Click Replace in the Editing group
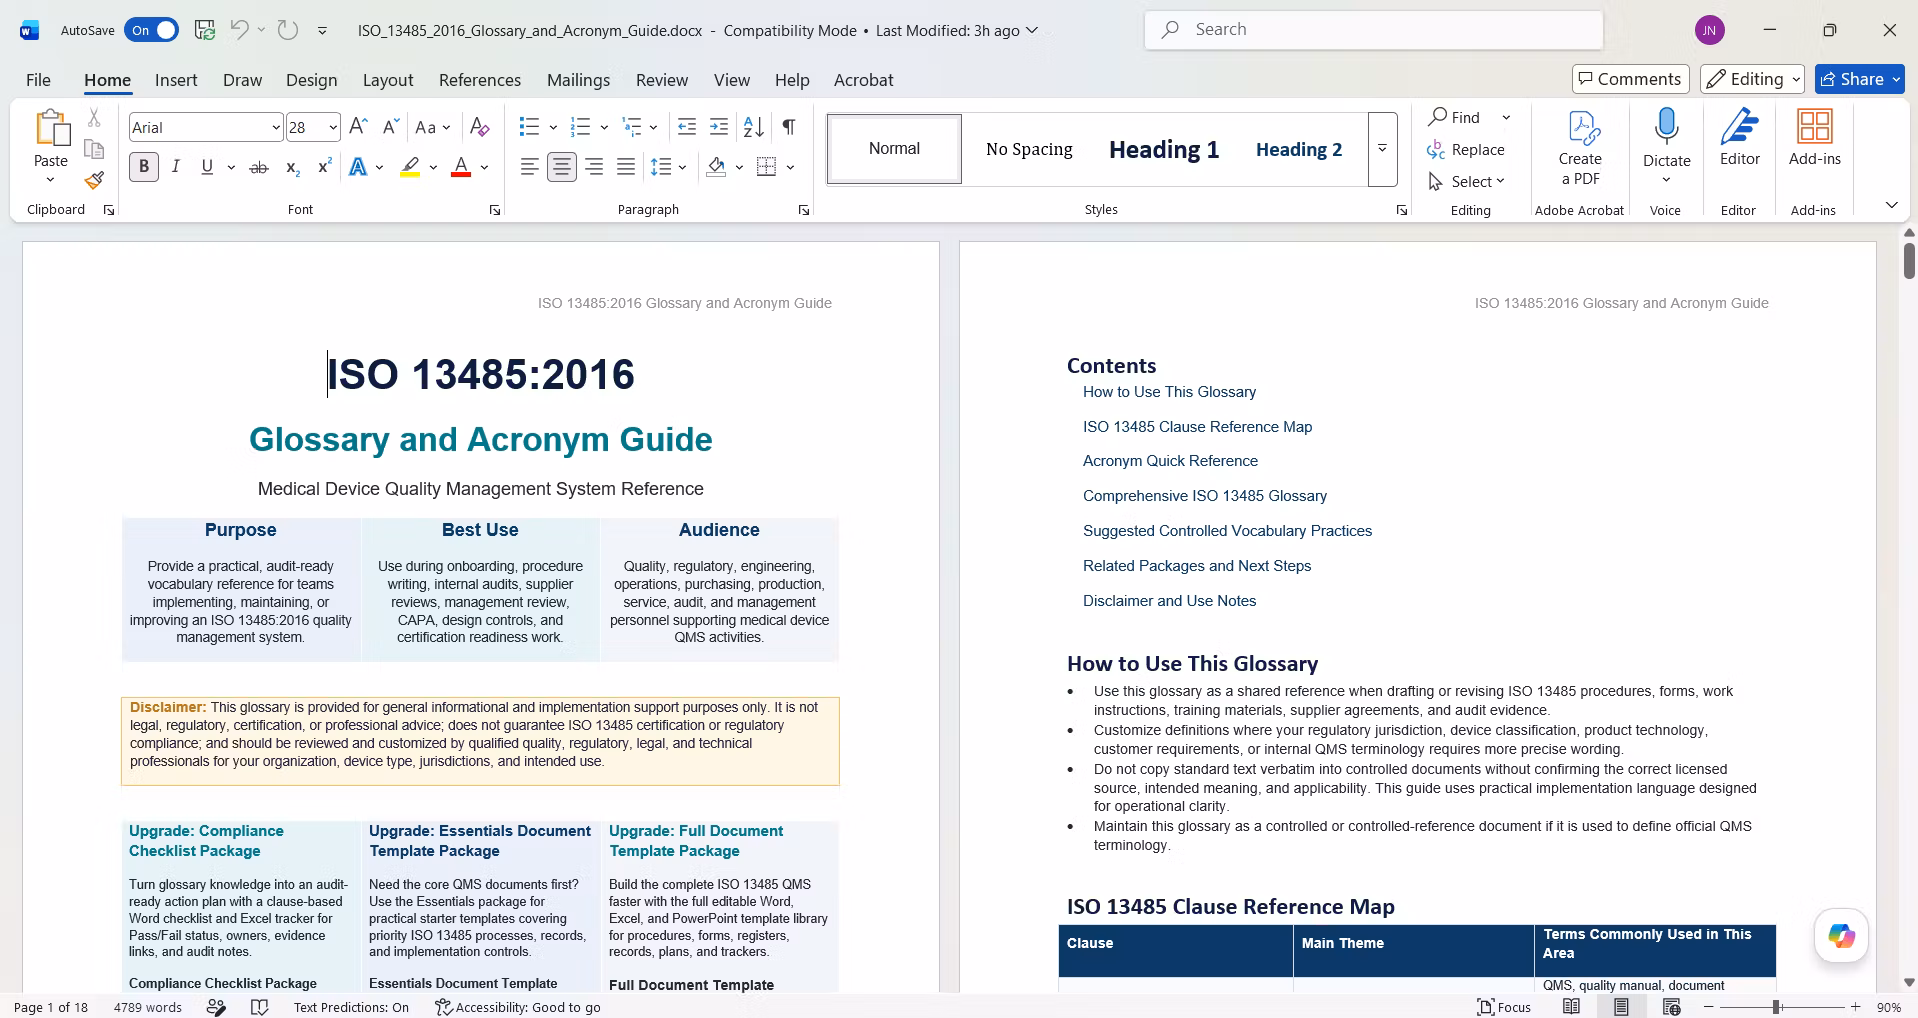The image size is (1918, 1018). tap(1466, 149)
